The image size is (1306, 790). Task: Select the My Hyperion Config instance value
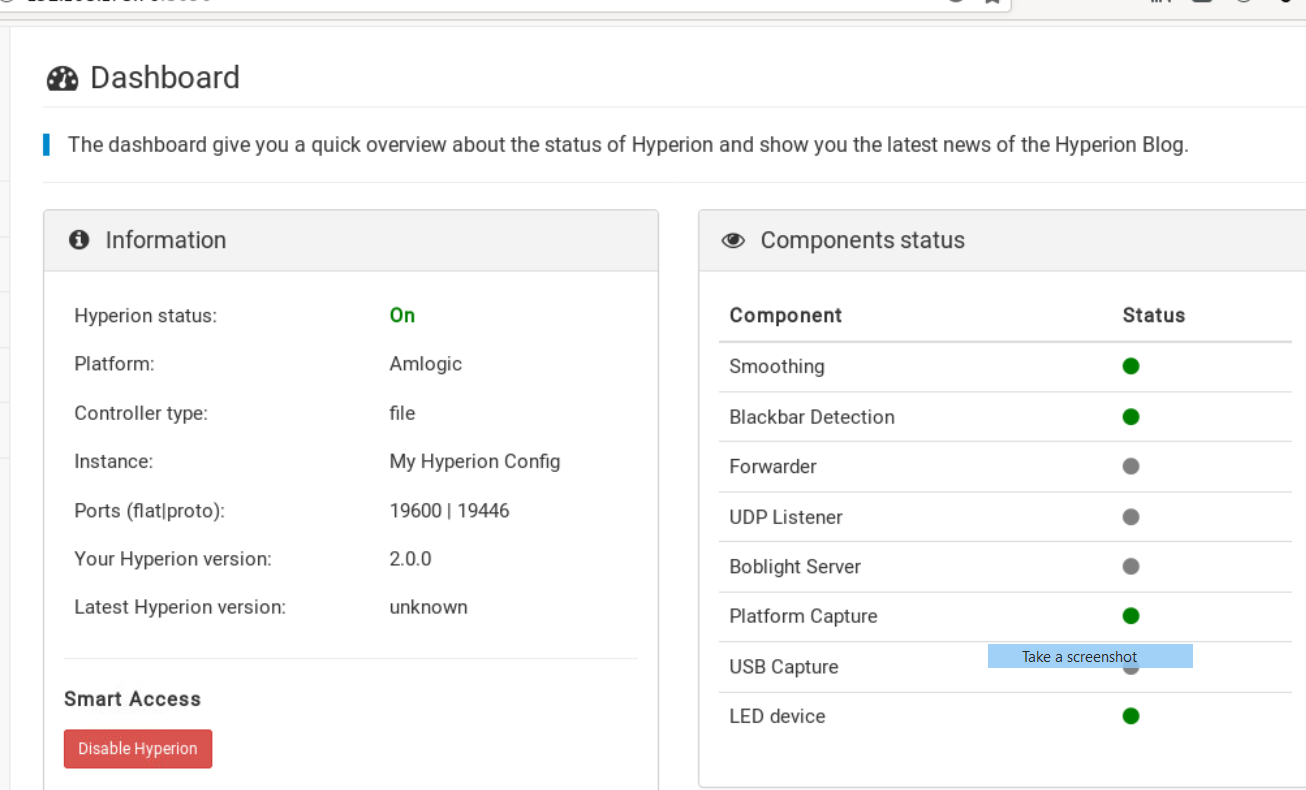coord(475,462)
